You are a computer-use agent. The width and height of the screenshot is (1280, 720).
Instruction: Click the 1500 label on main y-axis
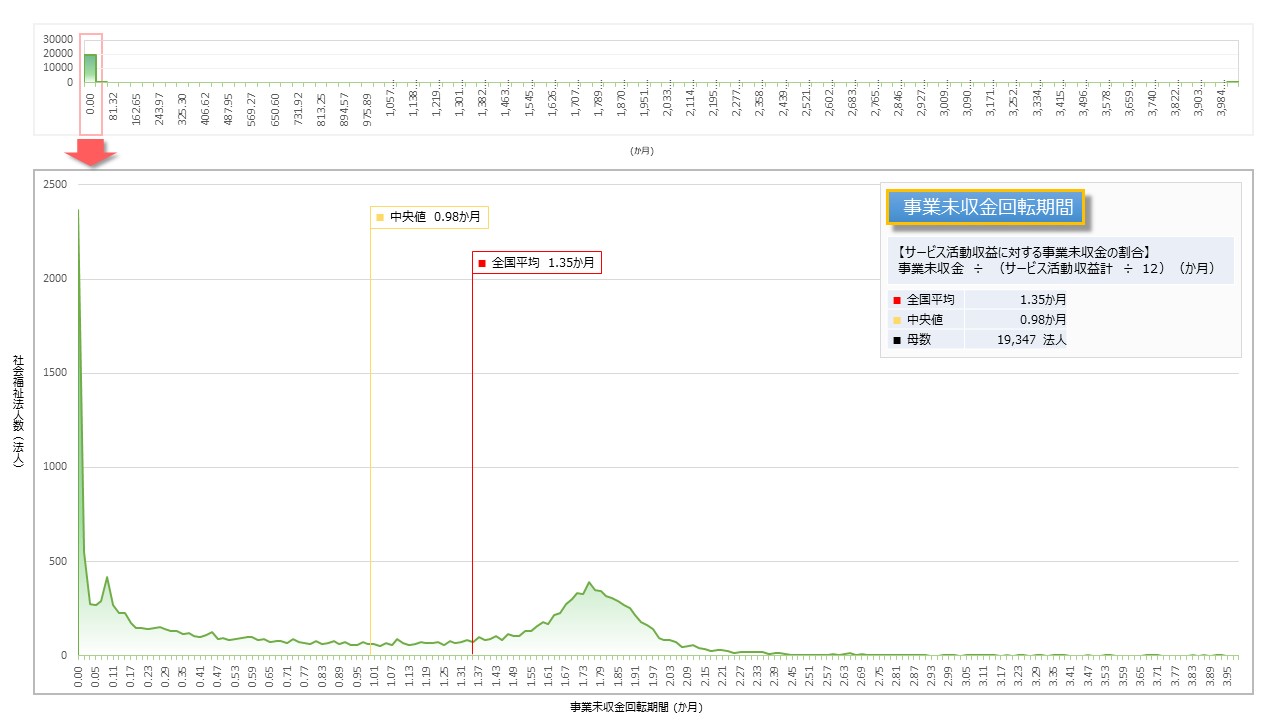click(55, 373)
